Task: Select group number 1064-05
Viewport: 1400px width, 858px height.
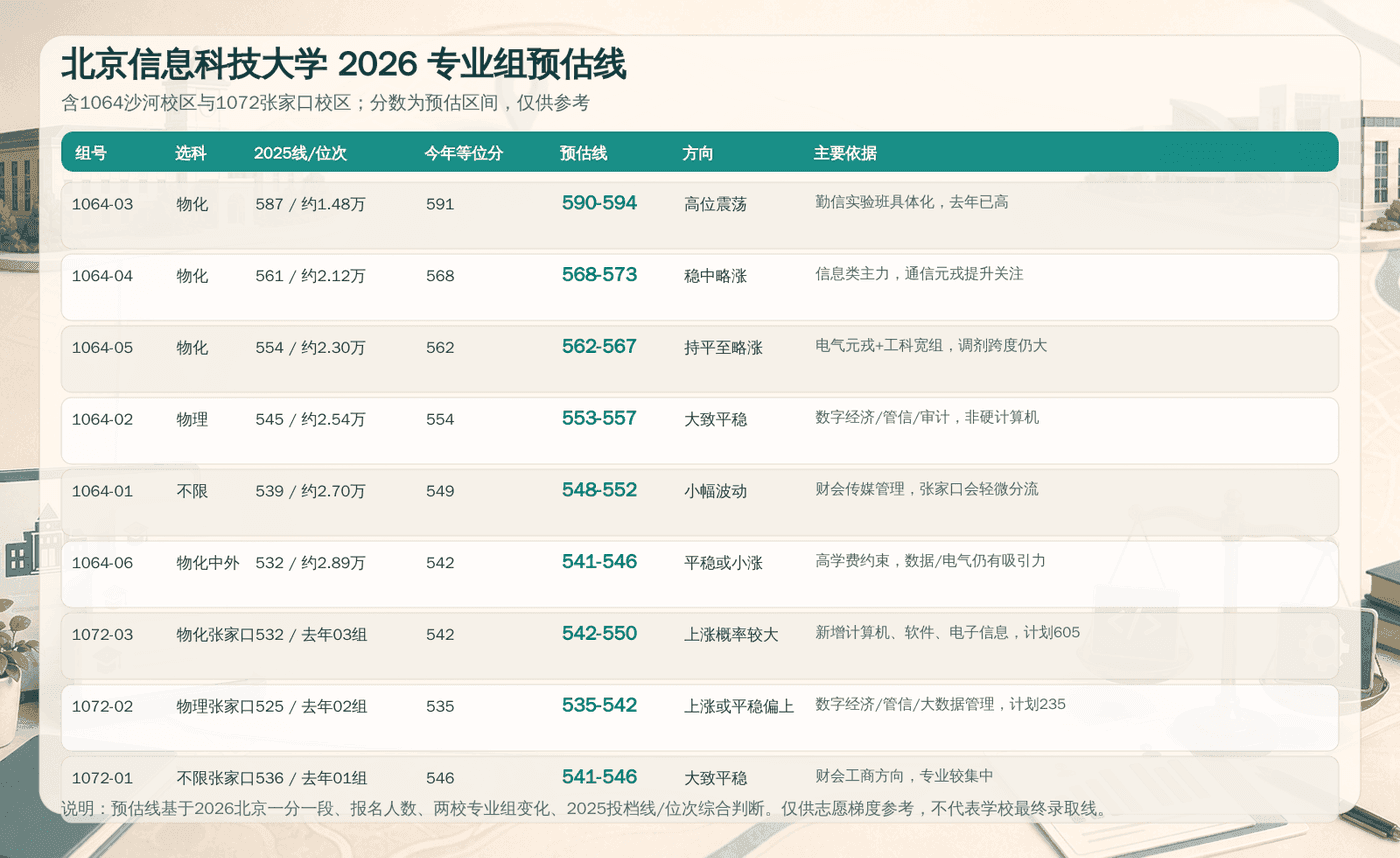Action: point(102,348)
